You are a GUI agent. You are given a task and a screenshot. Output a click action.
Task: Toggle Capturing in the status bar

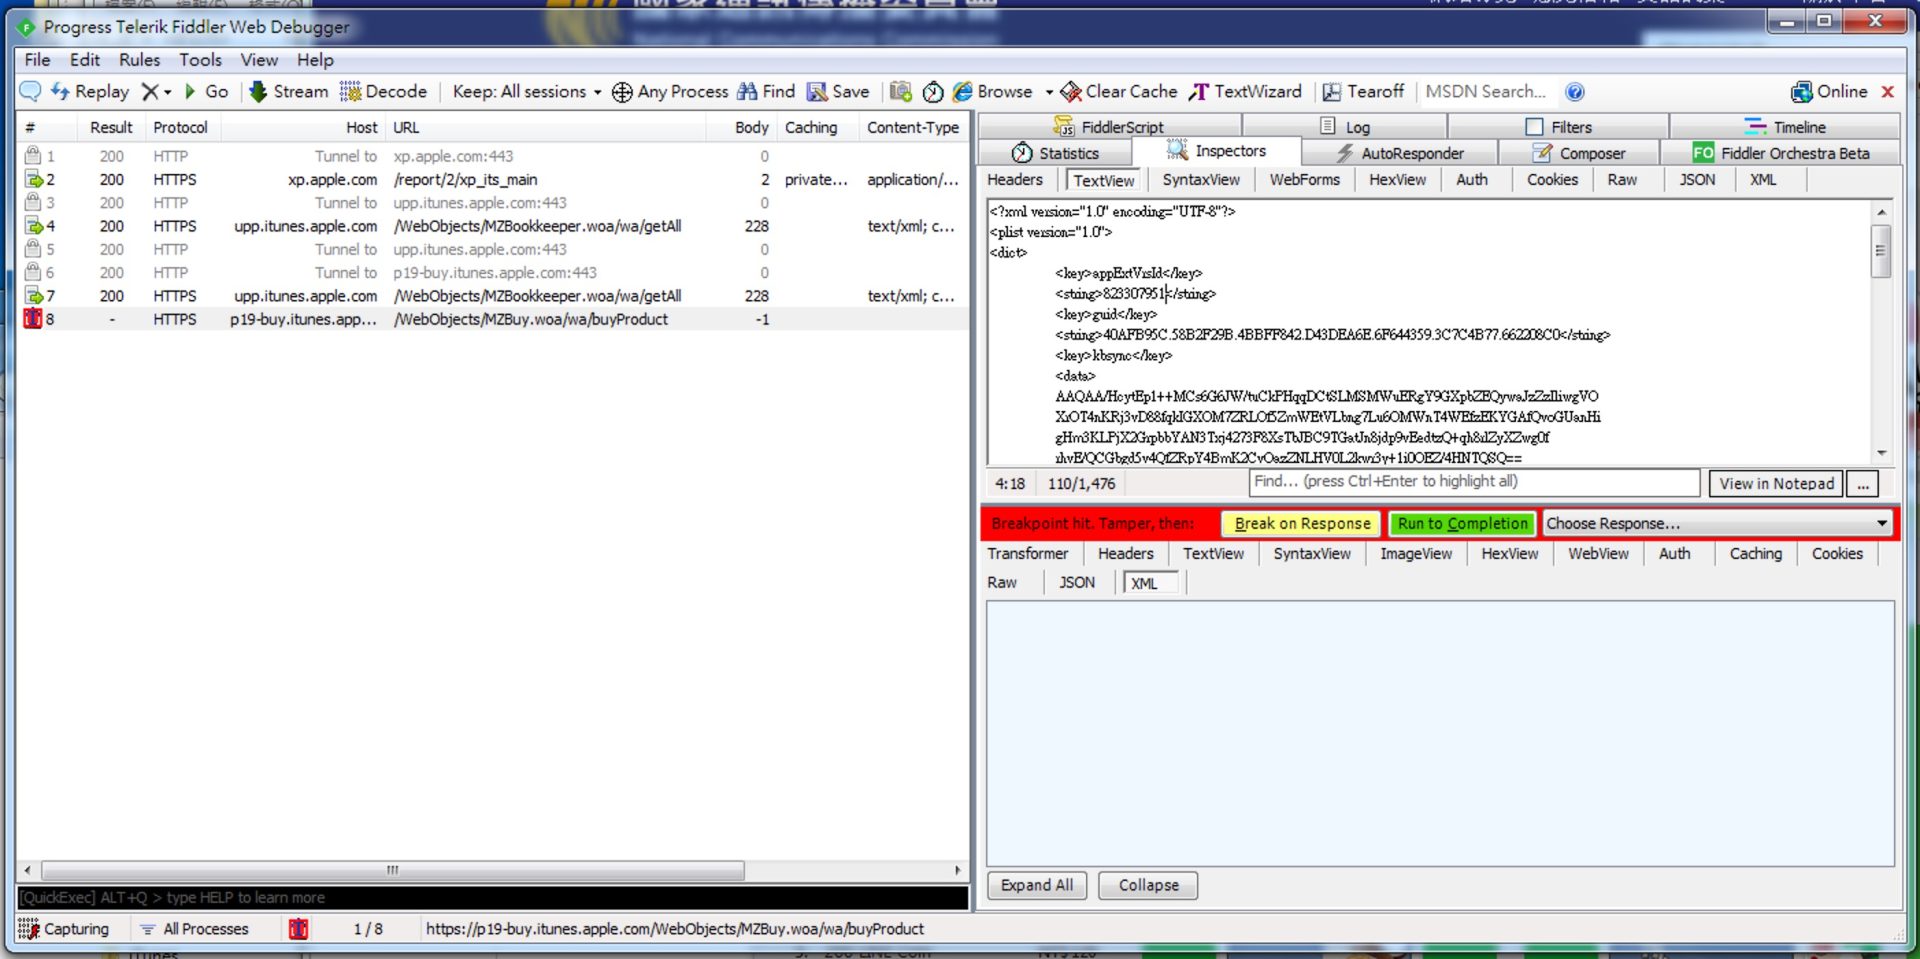[x=63, y=930]
